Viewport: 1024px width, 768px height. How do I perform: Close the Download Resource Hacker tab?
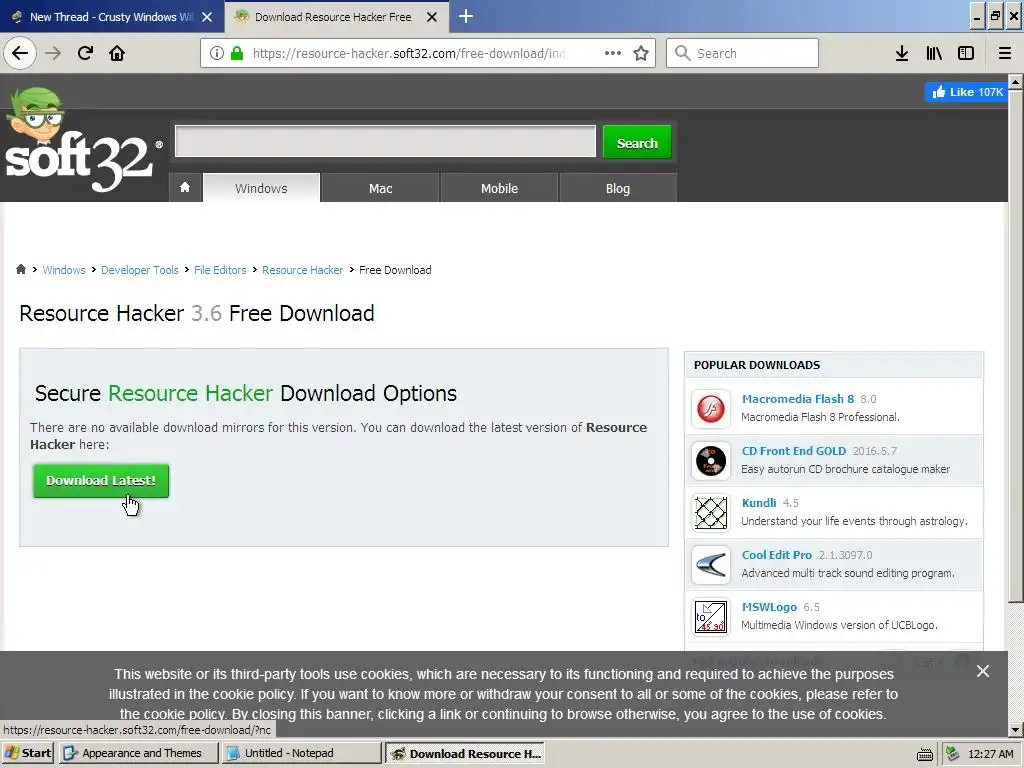tap(432, 17)
